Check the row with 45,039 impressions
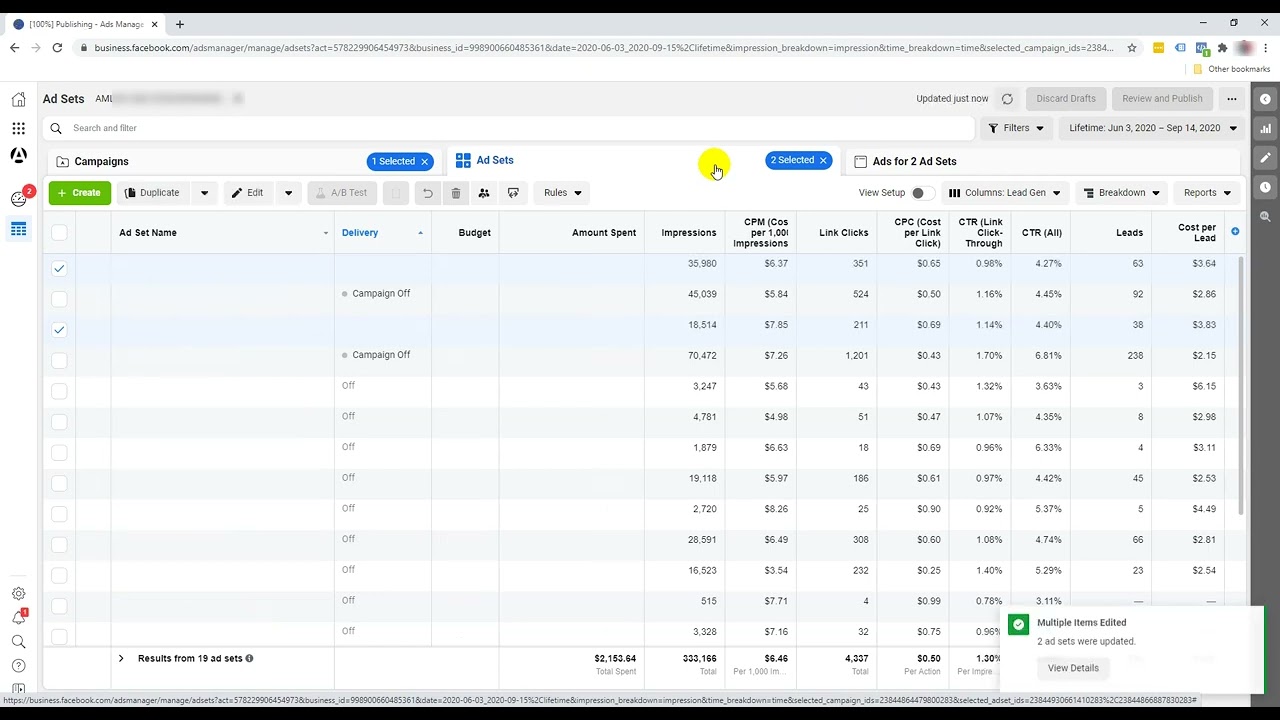1280x720 pixels. coord(59,299)
